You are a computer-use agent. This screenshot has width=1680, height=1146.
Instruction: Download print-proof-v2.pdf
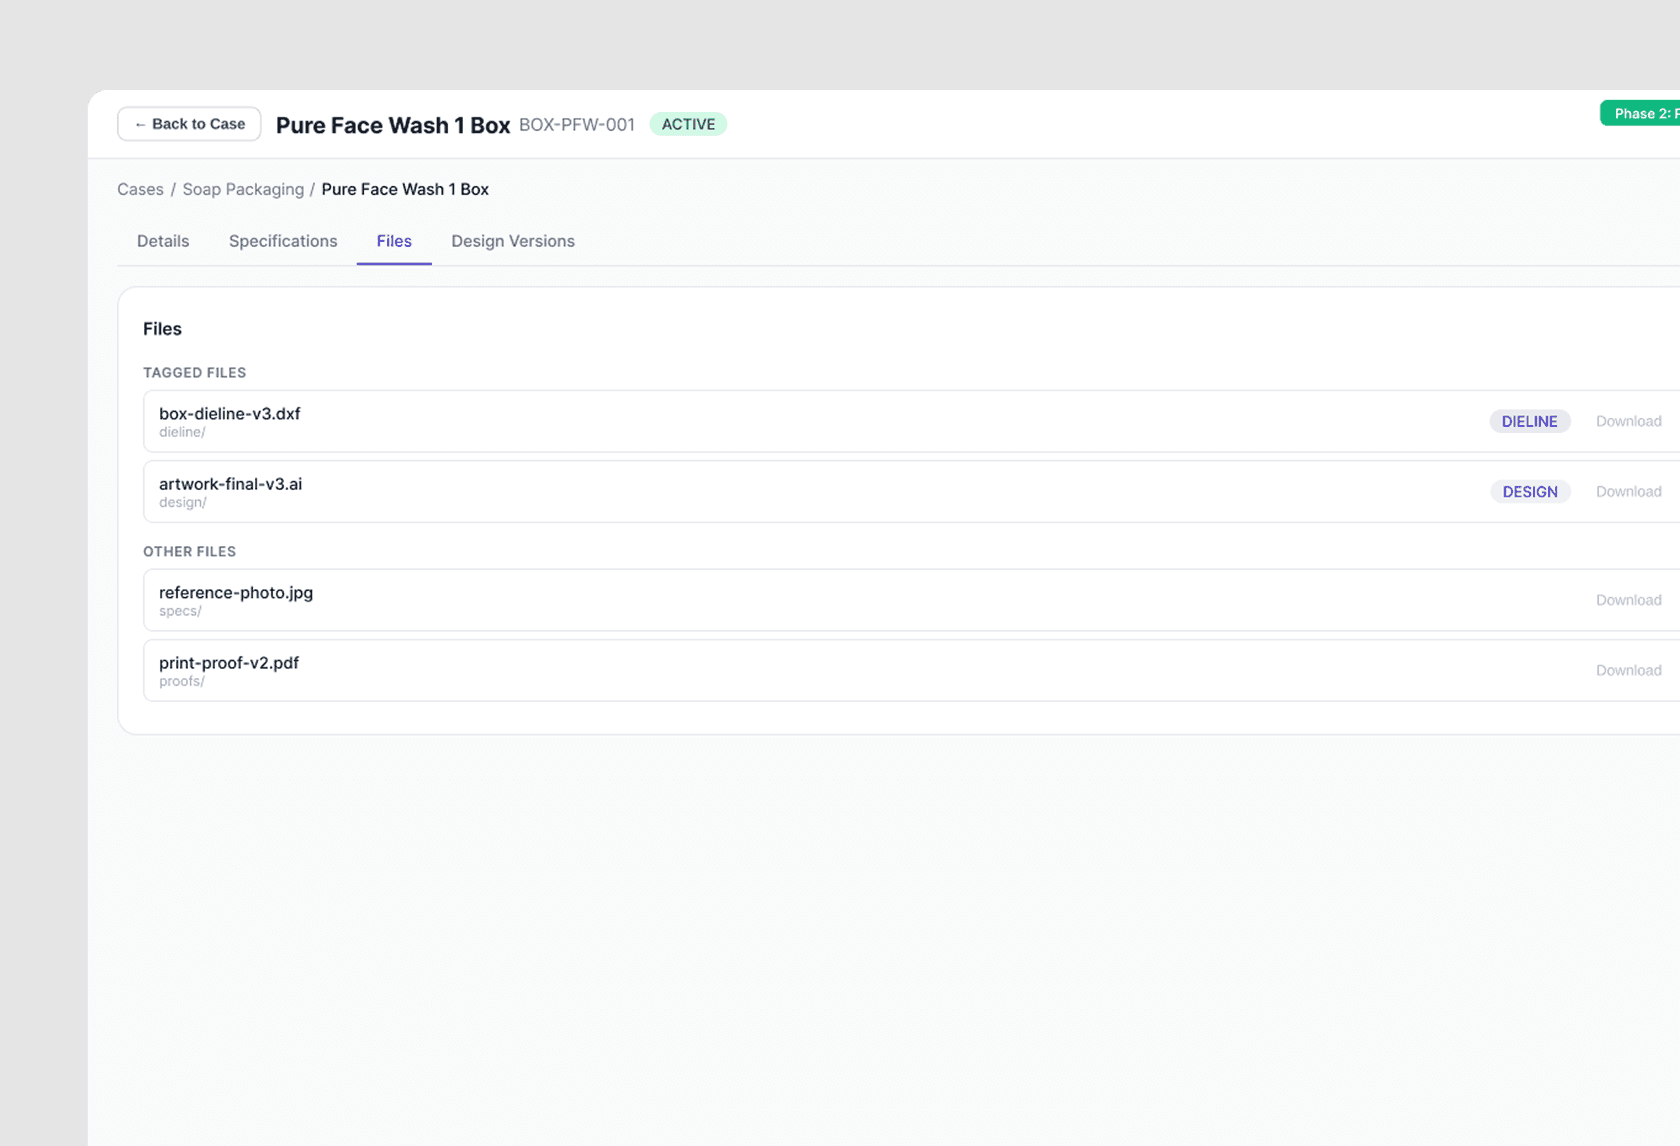pyautogui.click(x=1628, y=670)
